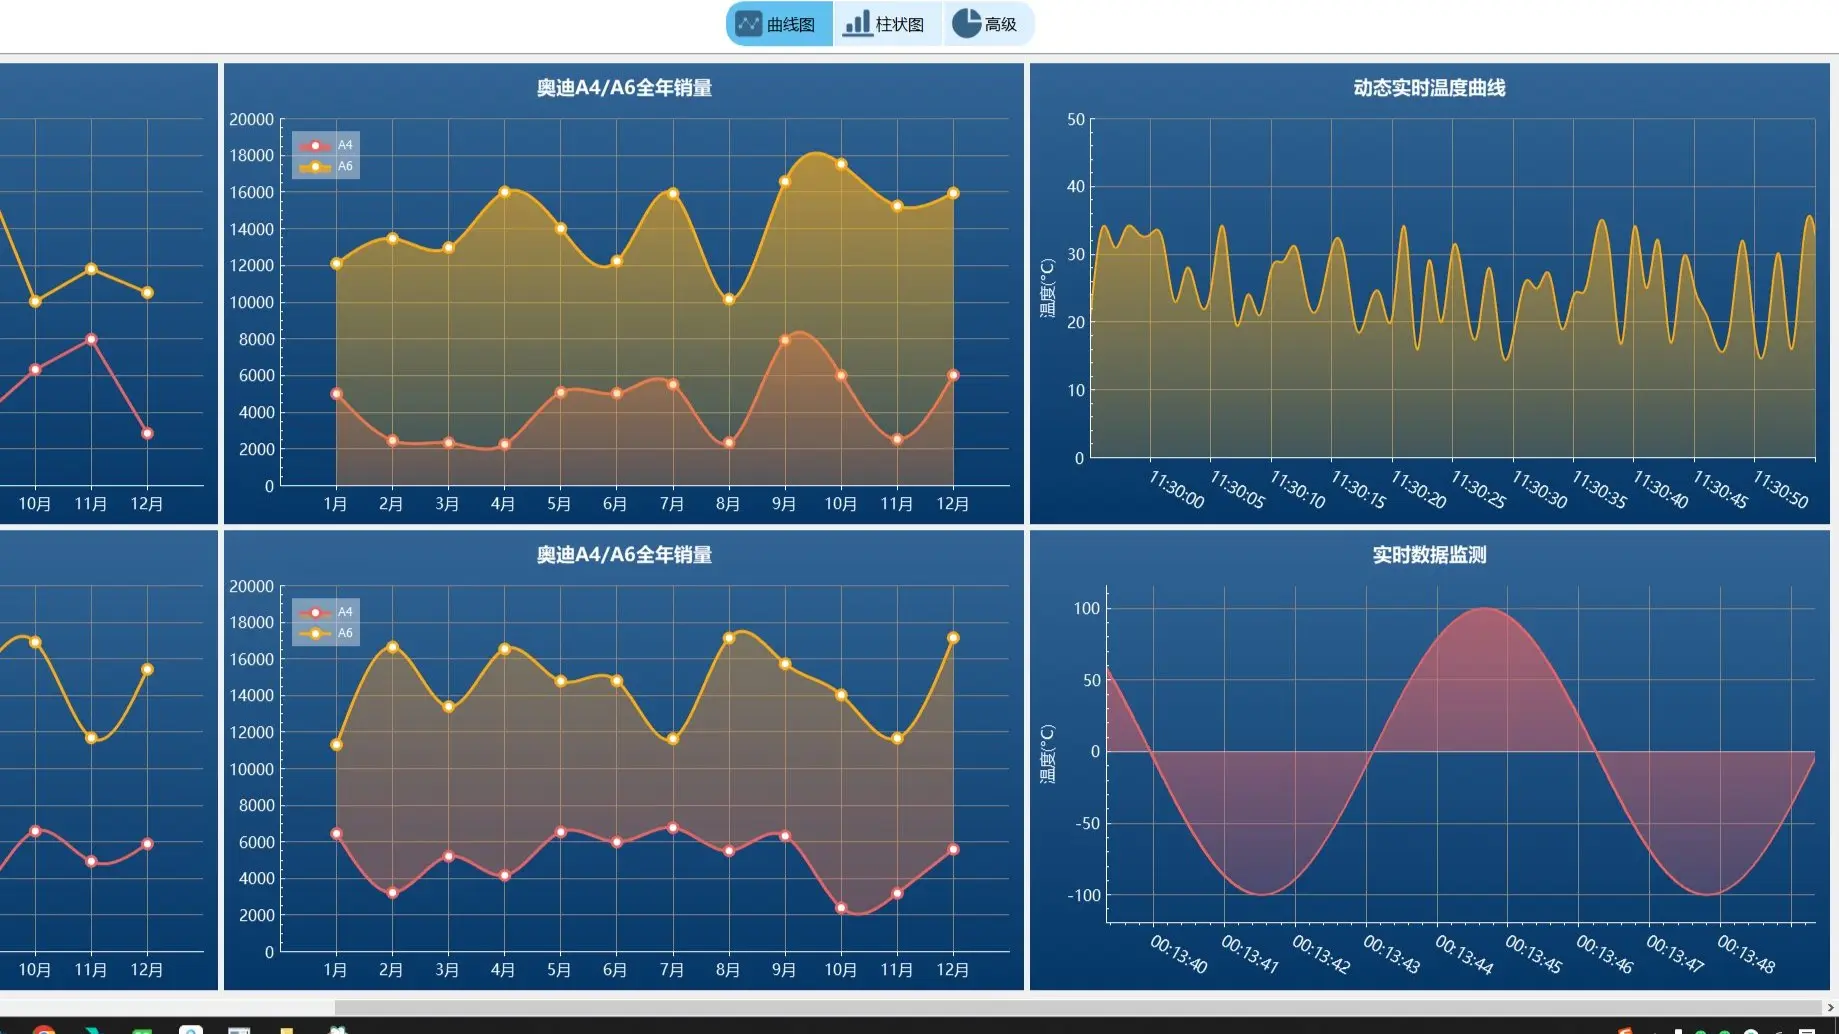Click lower chart A6 point for 7月
1839x1034 pixels.
point(673,739)
